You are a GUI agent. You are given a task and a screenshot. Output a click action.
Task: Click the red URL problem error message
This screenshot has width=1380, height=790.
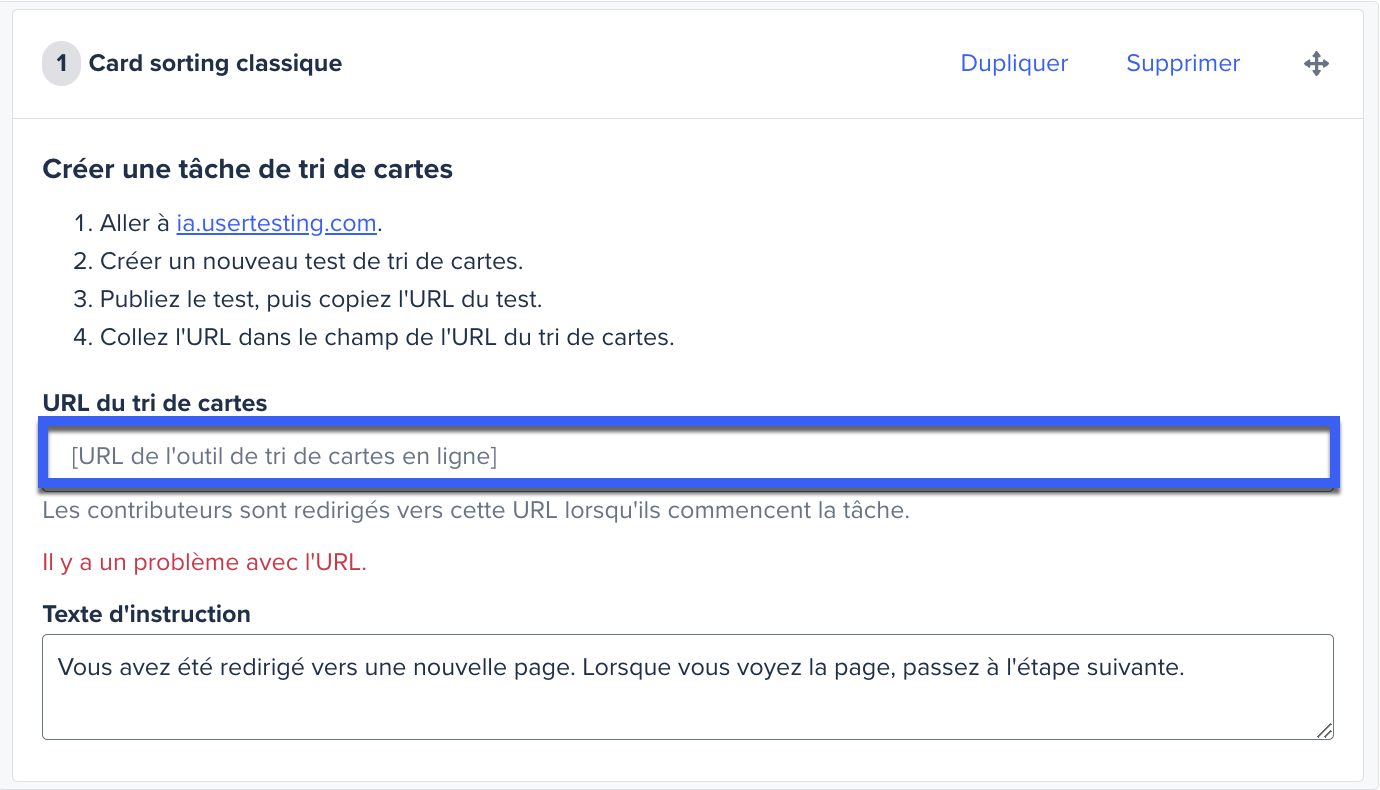(205, 562)
